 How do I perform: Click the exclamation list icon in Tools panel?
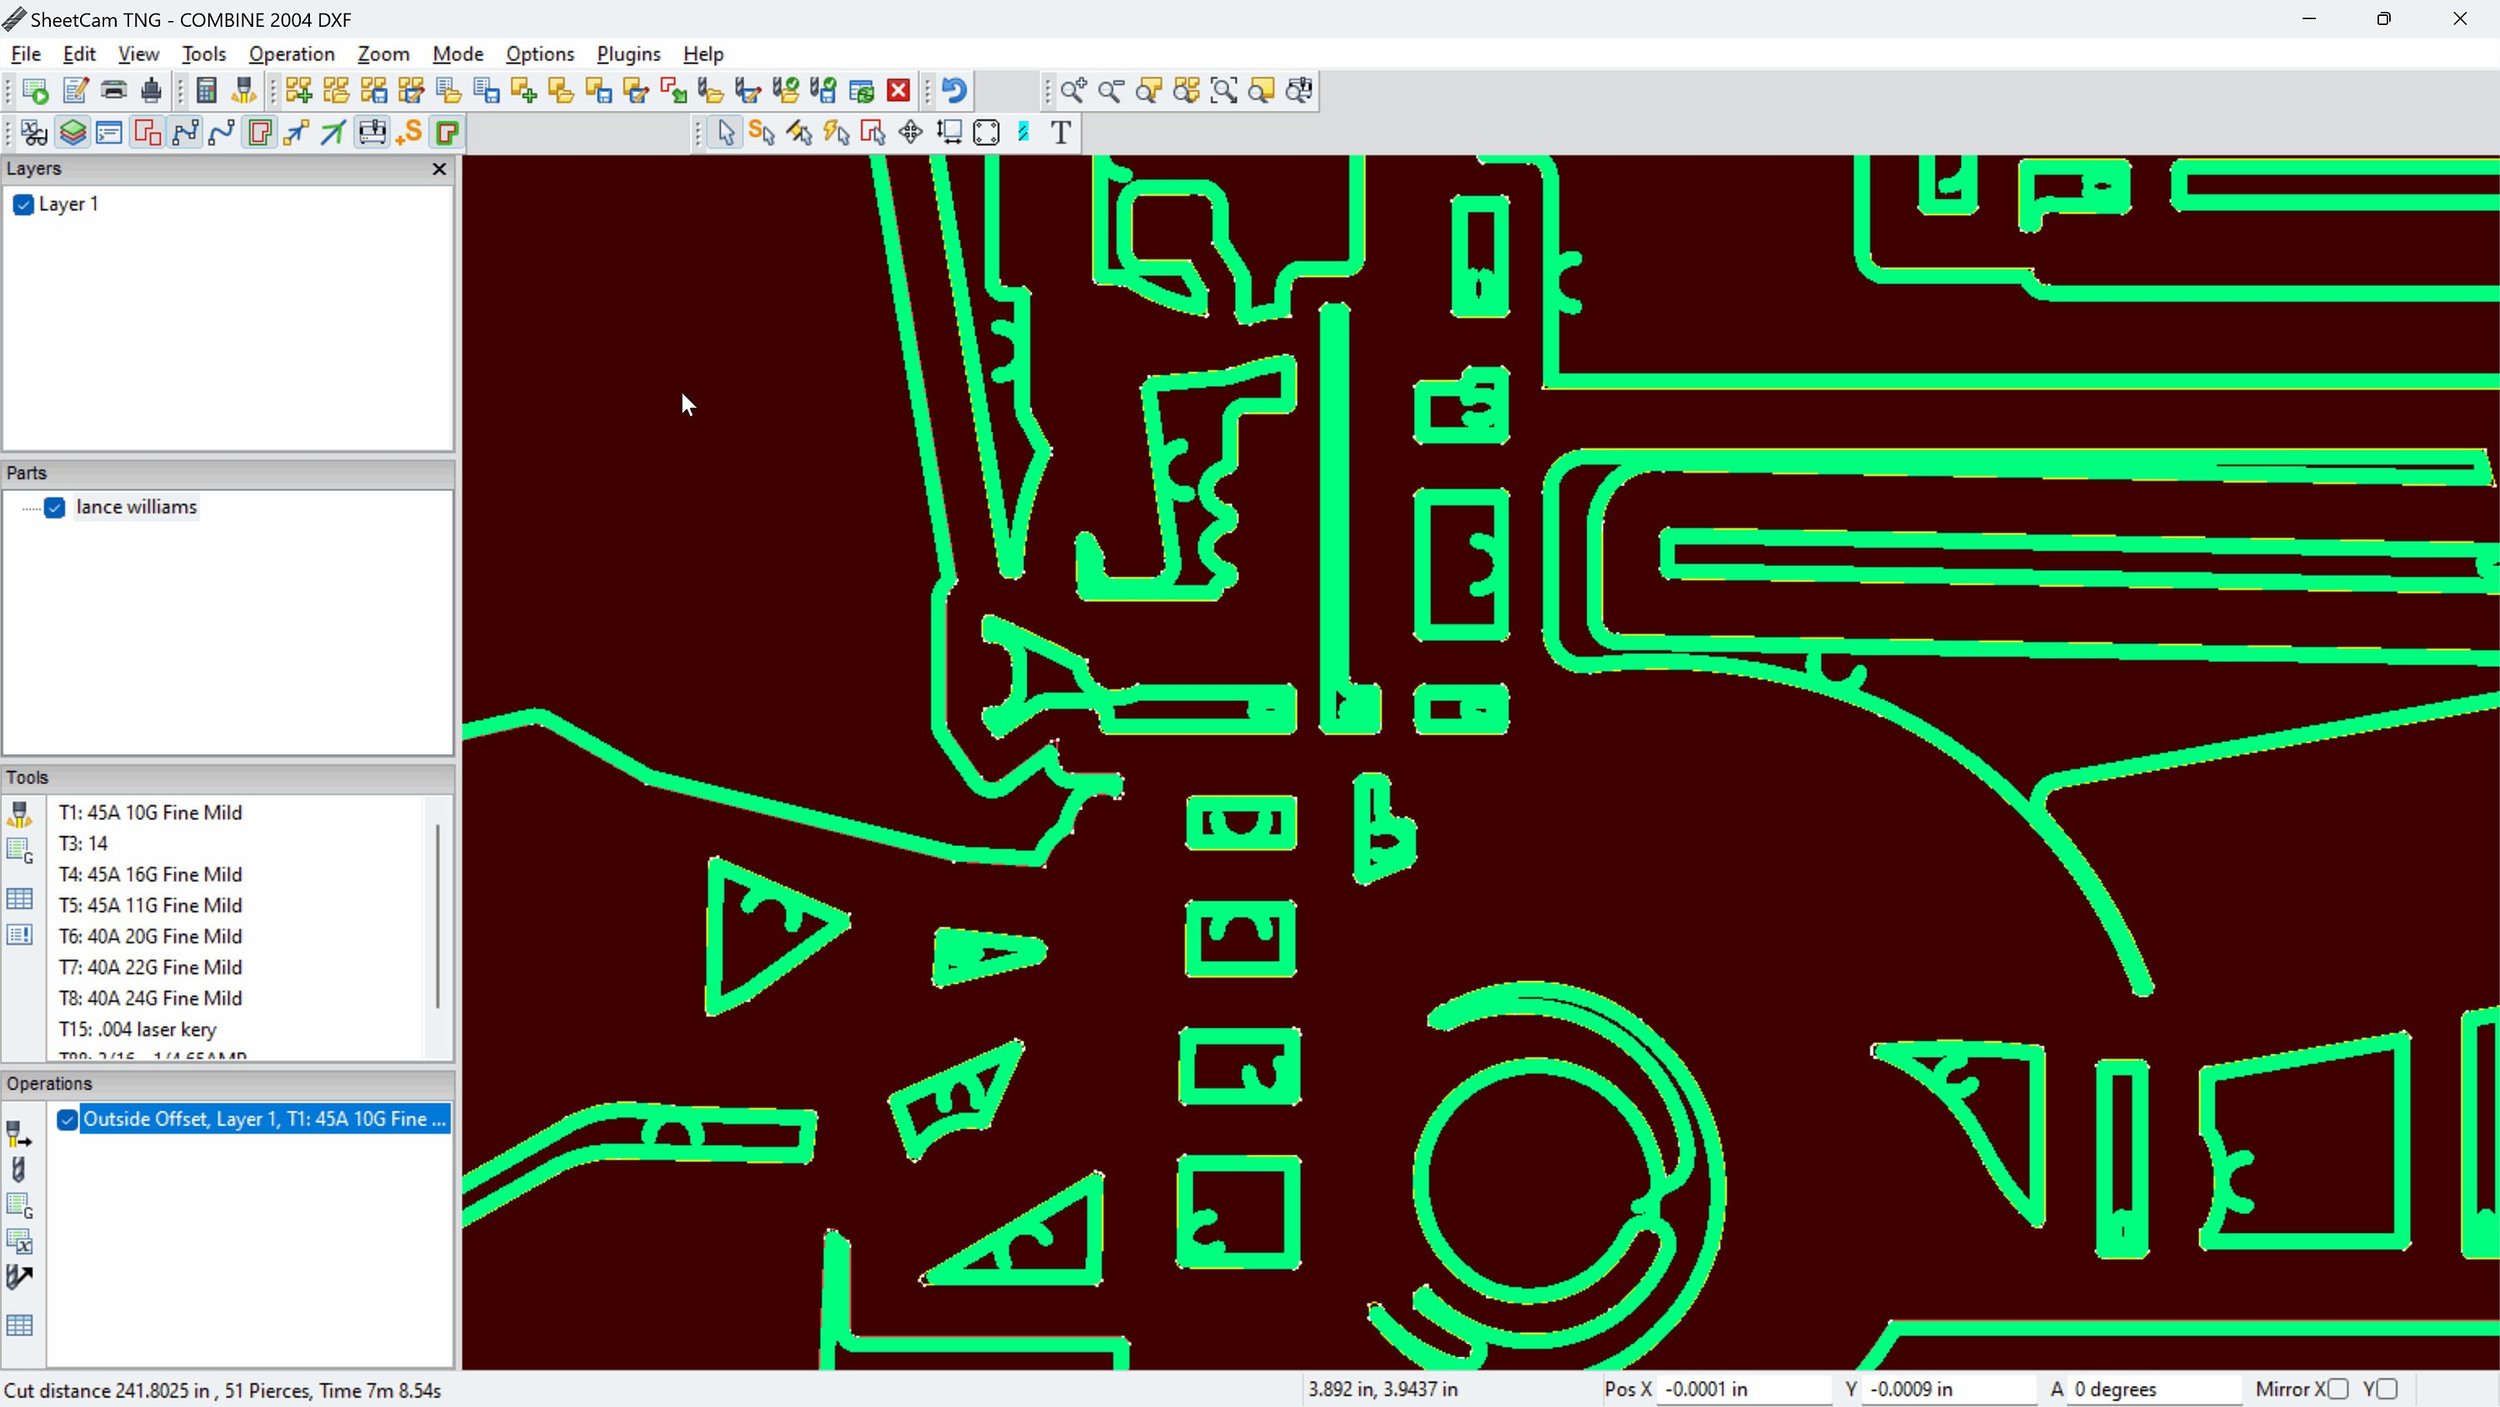(20, 935)
